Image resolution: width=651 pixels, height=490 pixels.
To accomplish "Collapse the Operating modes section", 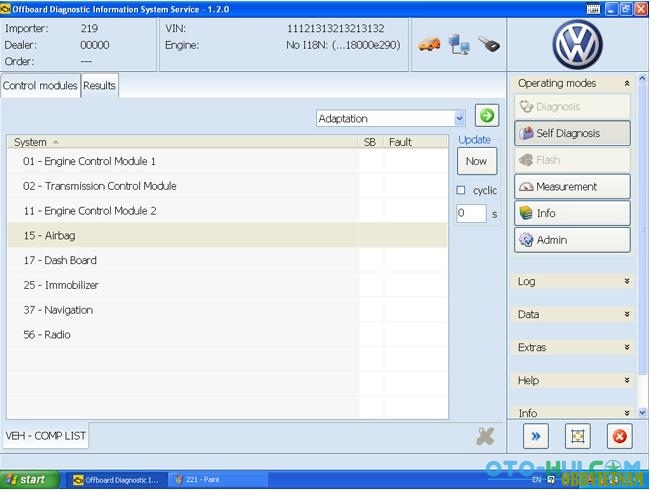I will [x=627, y=83].
